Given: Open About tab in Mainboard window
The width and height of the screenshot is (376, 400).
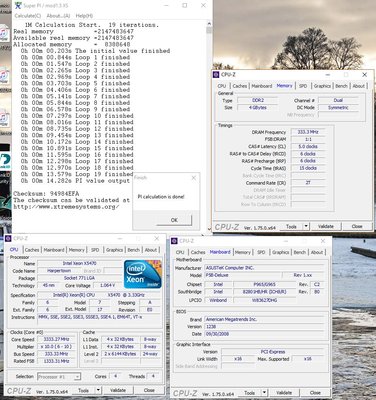Looking at the screenshot, I should [x=317, y=252].
